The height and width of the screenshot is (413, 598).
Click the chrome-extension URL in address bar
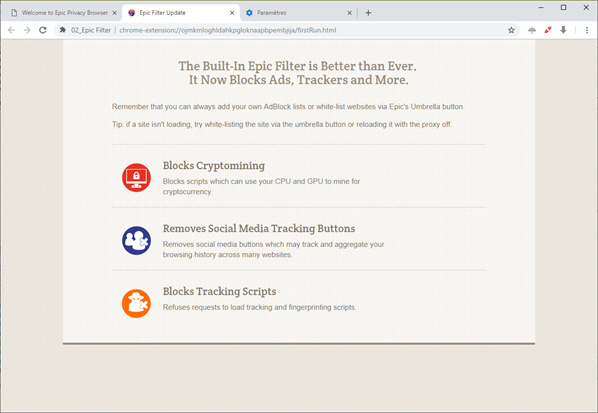tap(228, 30)
